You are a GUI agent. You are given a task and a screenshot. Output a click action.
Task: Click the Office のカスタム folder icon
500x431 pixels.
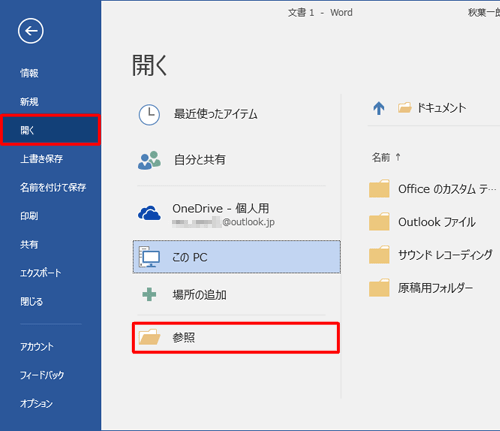coord(379,189)
